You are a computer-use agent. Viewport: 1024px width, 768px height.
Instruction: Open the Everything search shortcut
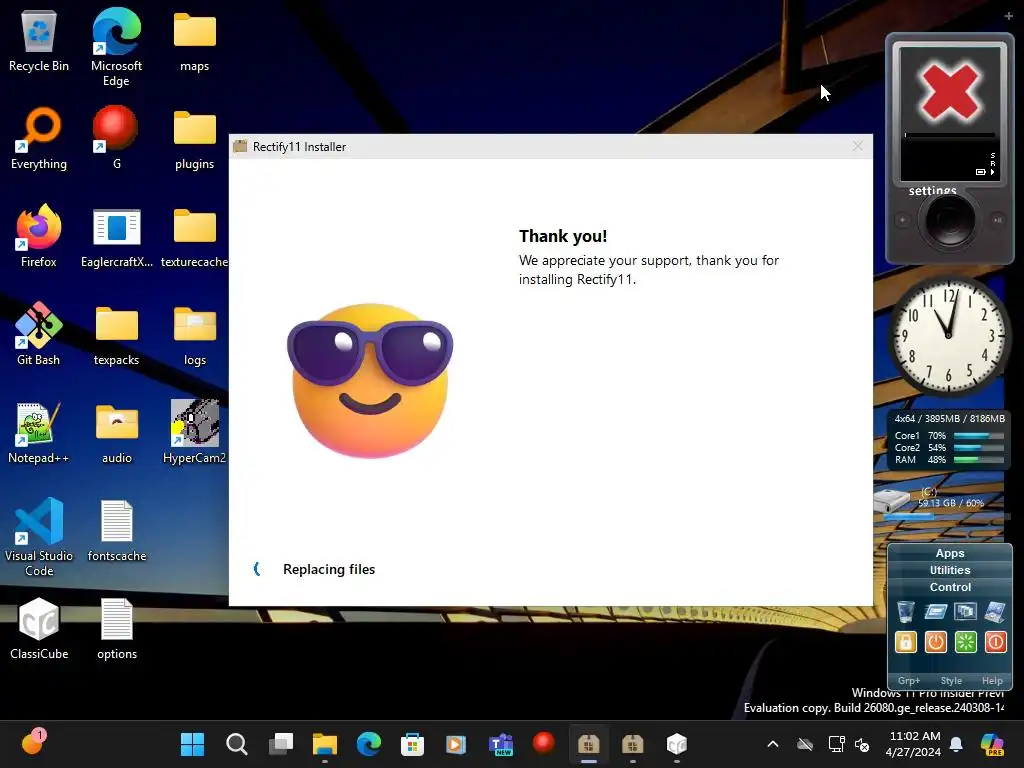pyautogui.click(x=39, y=139)
